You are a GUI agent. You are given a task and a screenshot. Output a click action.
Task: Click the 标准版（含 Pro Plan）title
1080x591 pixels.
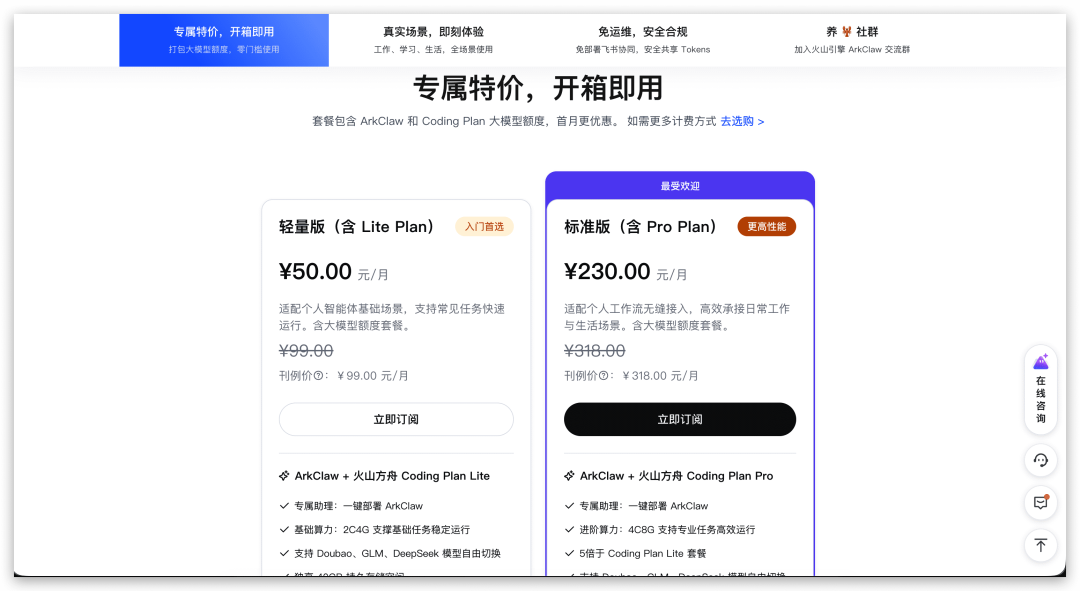coord(641,227)
